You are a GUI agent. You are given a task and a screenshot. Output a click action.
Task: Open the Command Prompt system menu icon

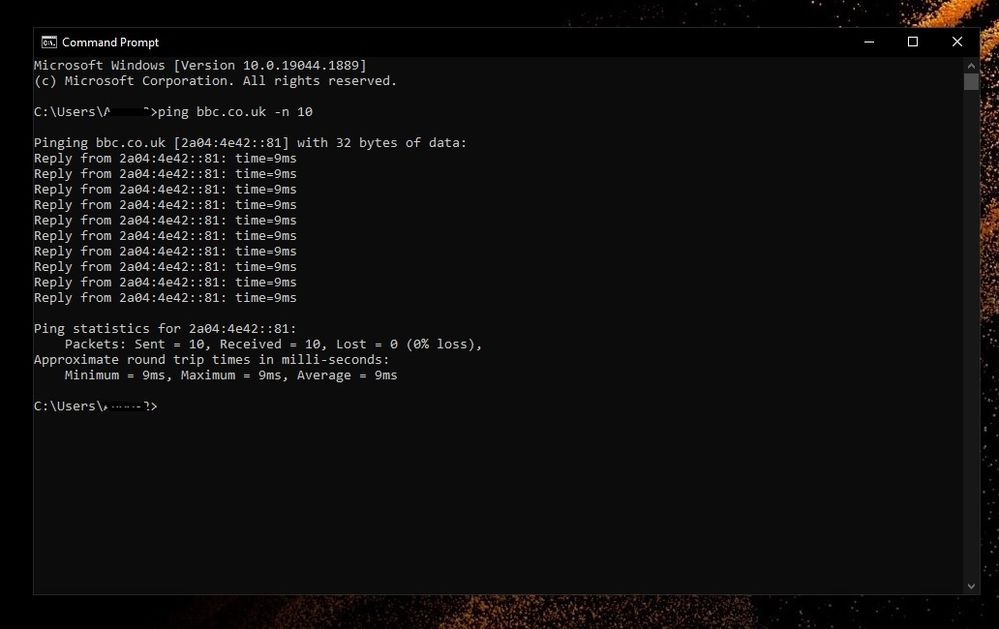48,42
